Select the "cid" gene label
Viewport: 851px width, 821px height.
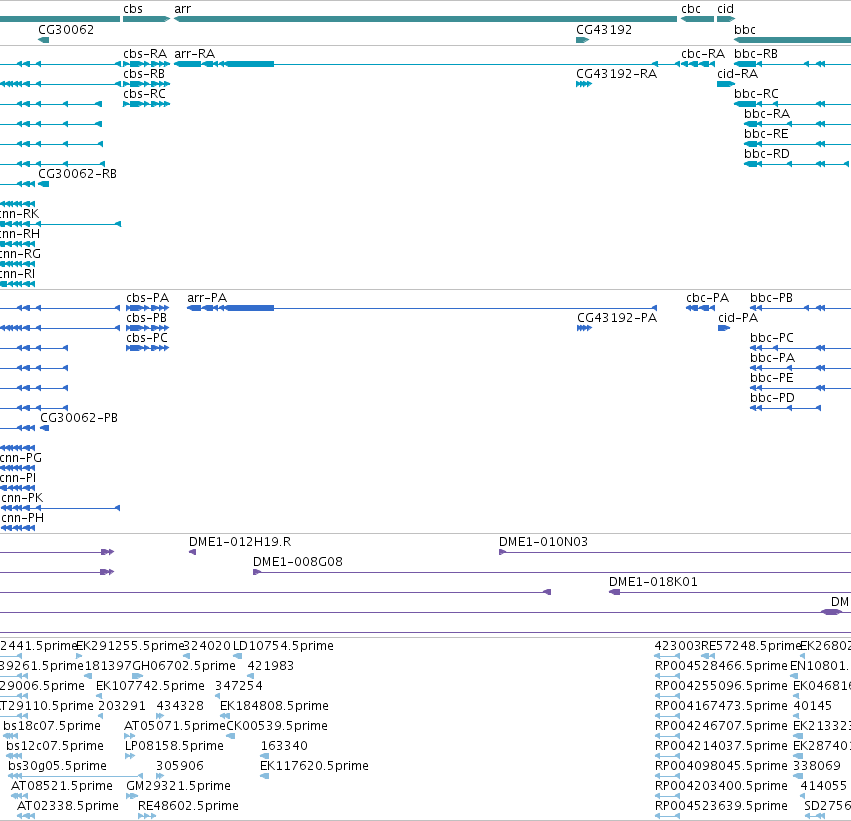click(726, 9)
